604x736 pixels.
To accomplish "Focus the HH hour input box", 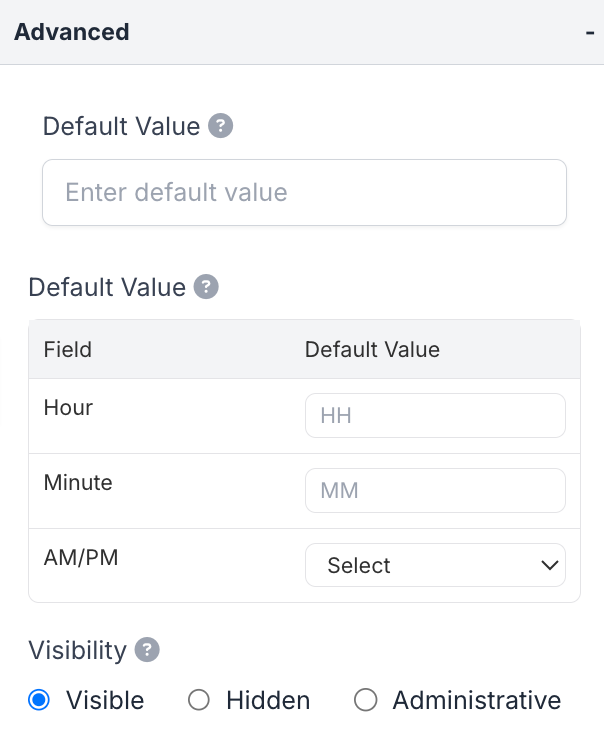I will point(435,415).
